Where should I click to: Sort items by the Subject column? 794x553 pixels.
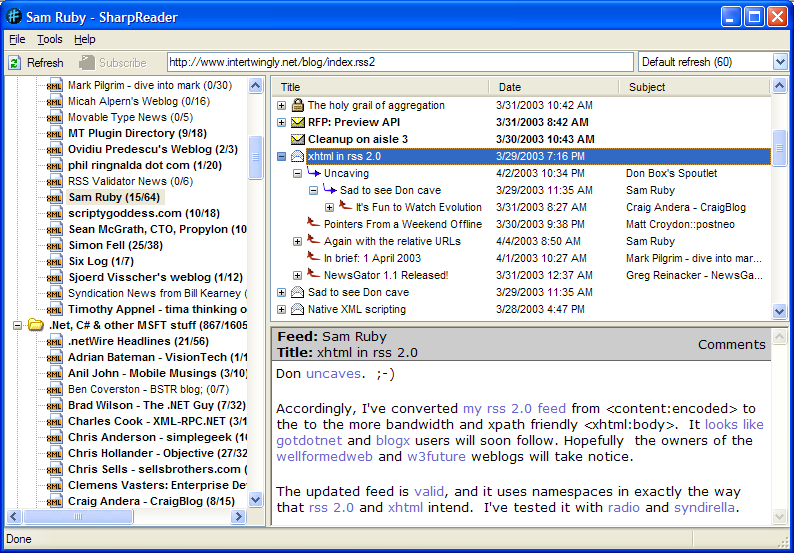pos(694,87)
